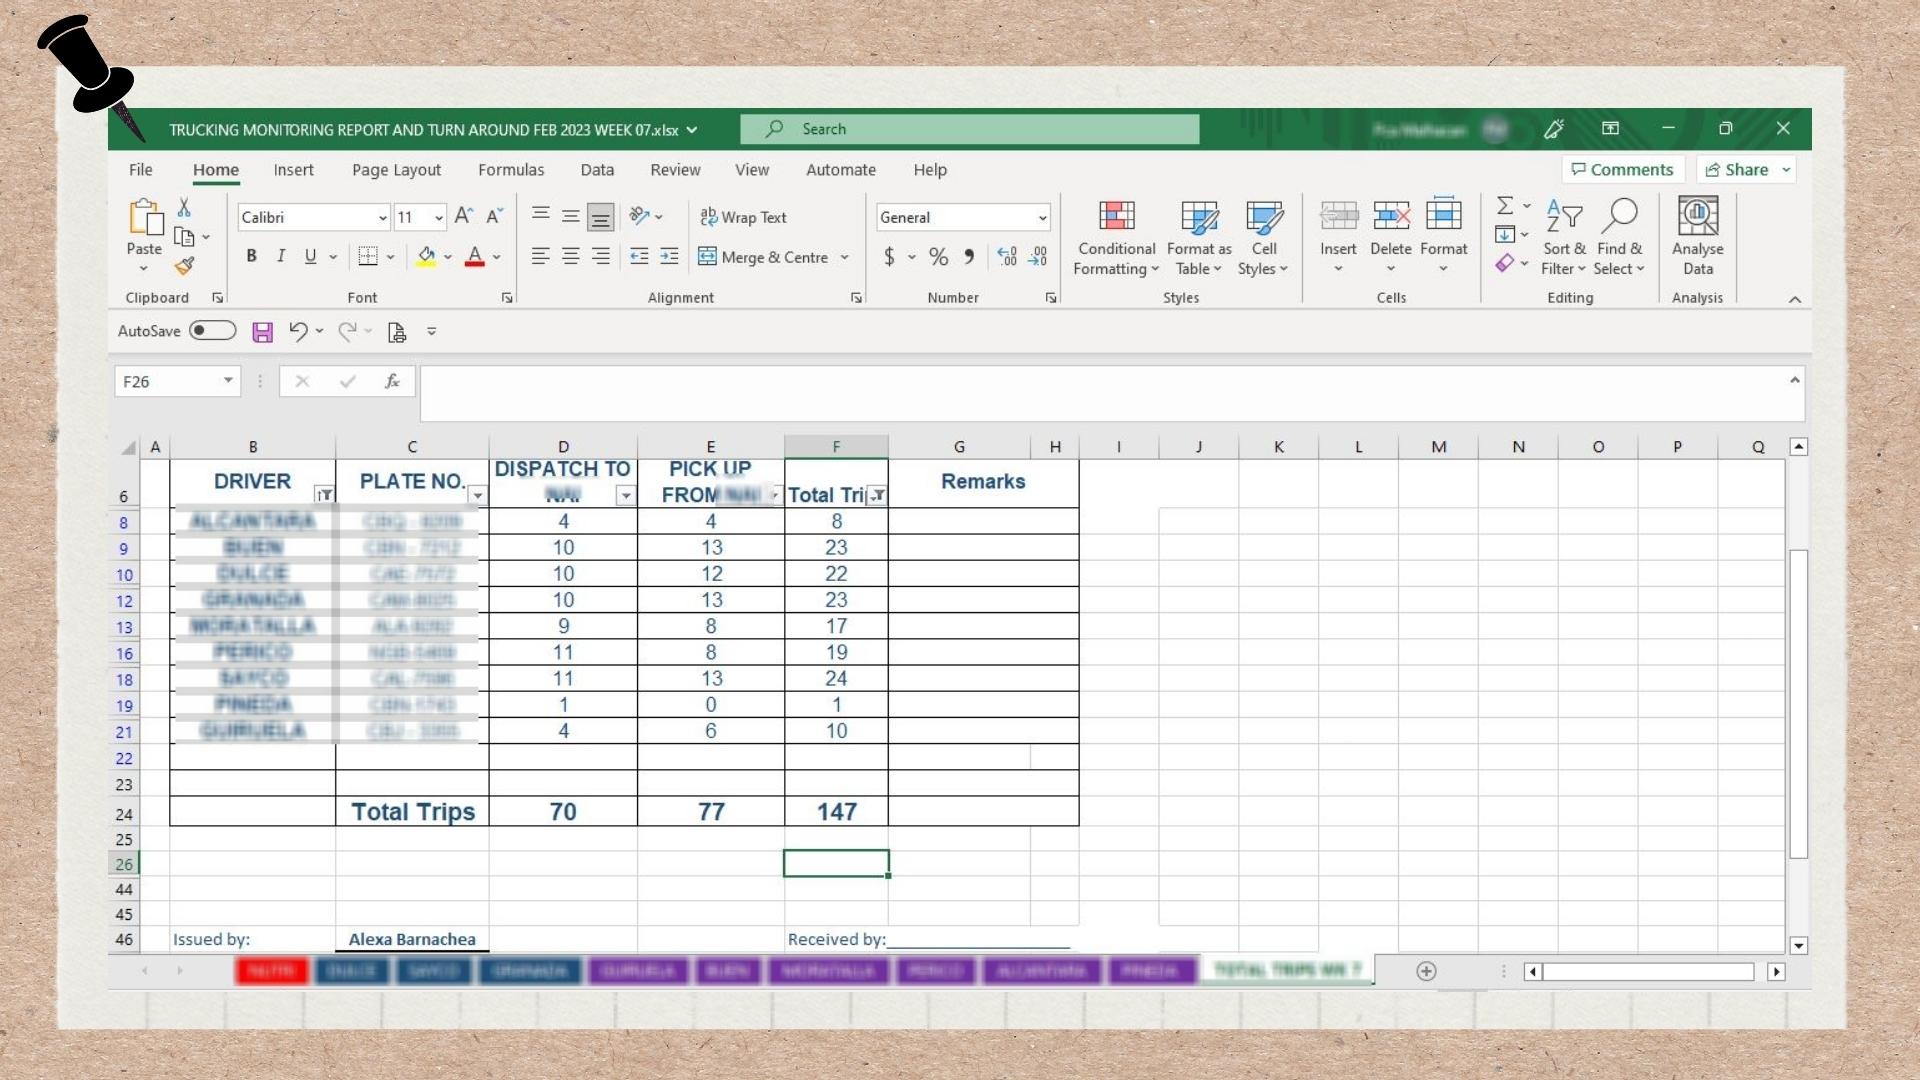Switch to the Page Layout tab
This screenshot has height=1080, width=1920.
[396, 170]
